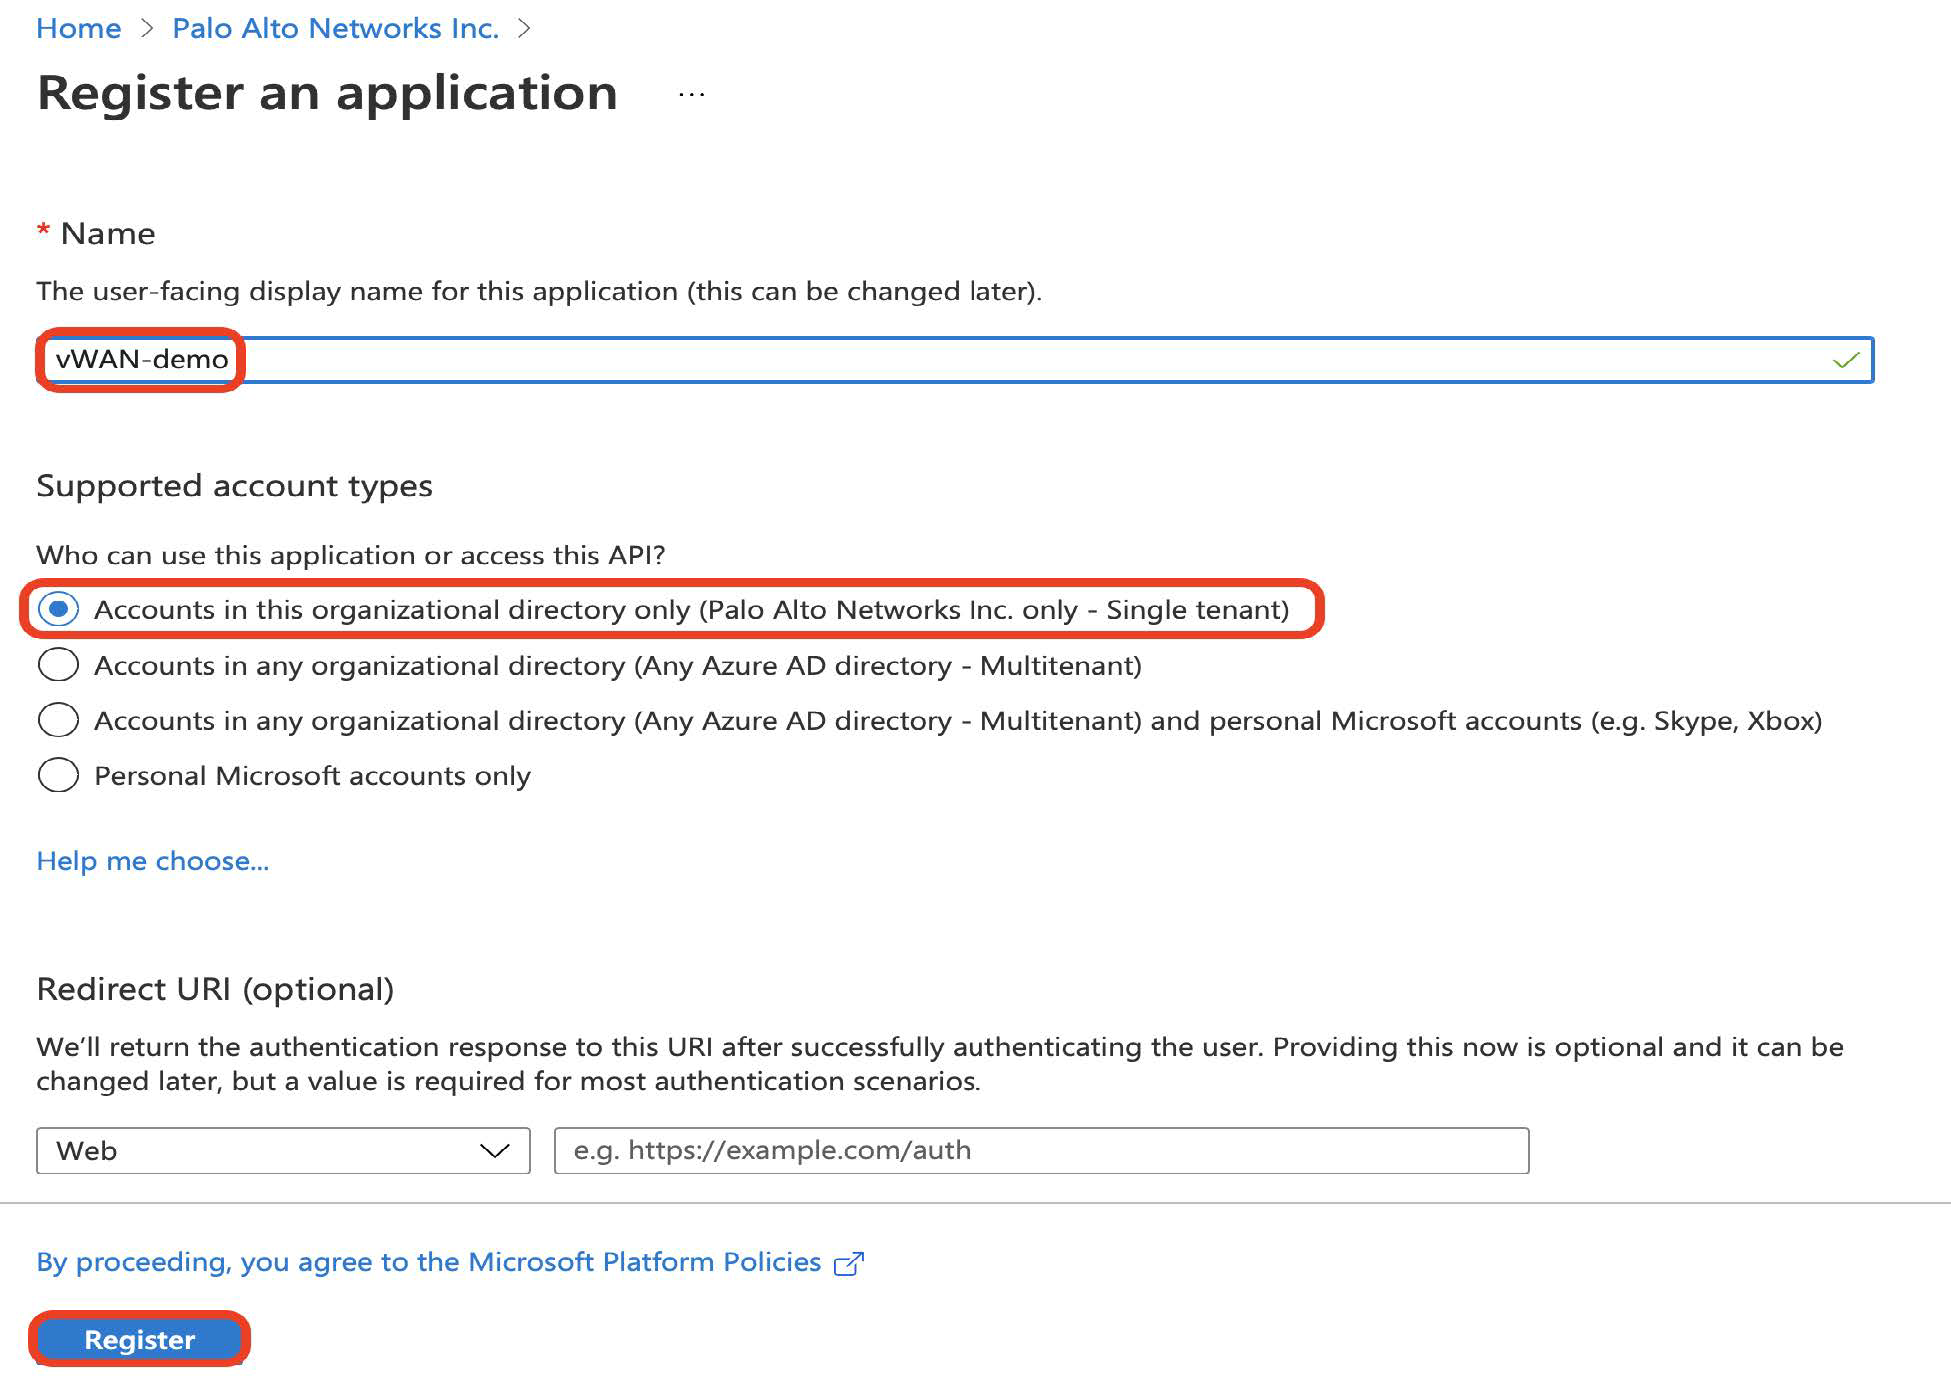Open the Palo Alto Networks Inc. breadcrumb

point(336,28)
